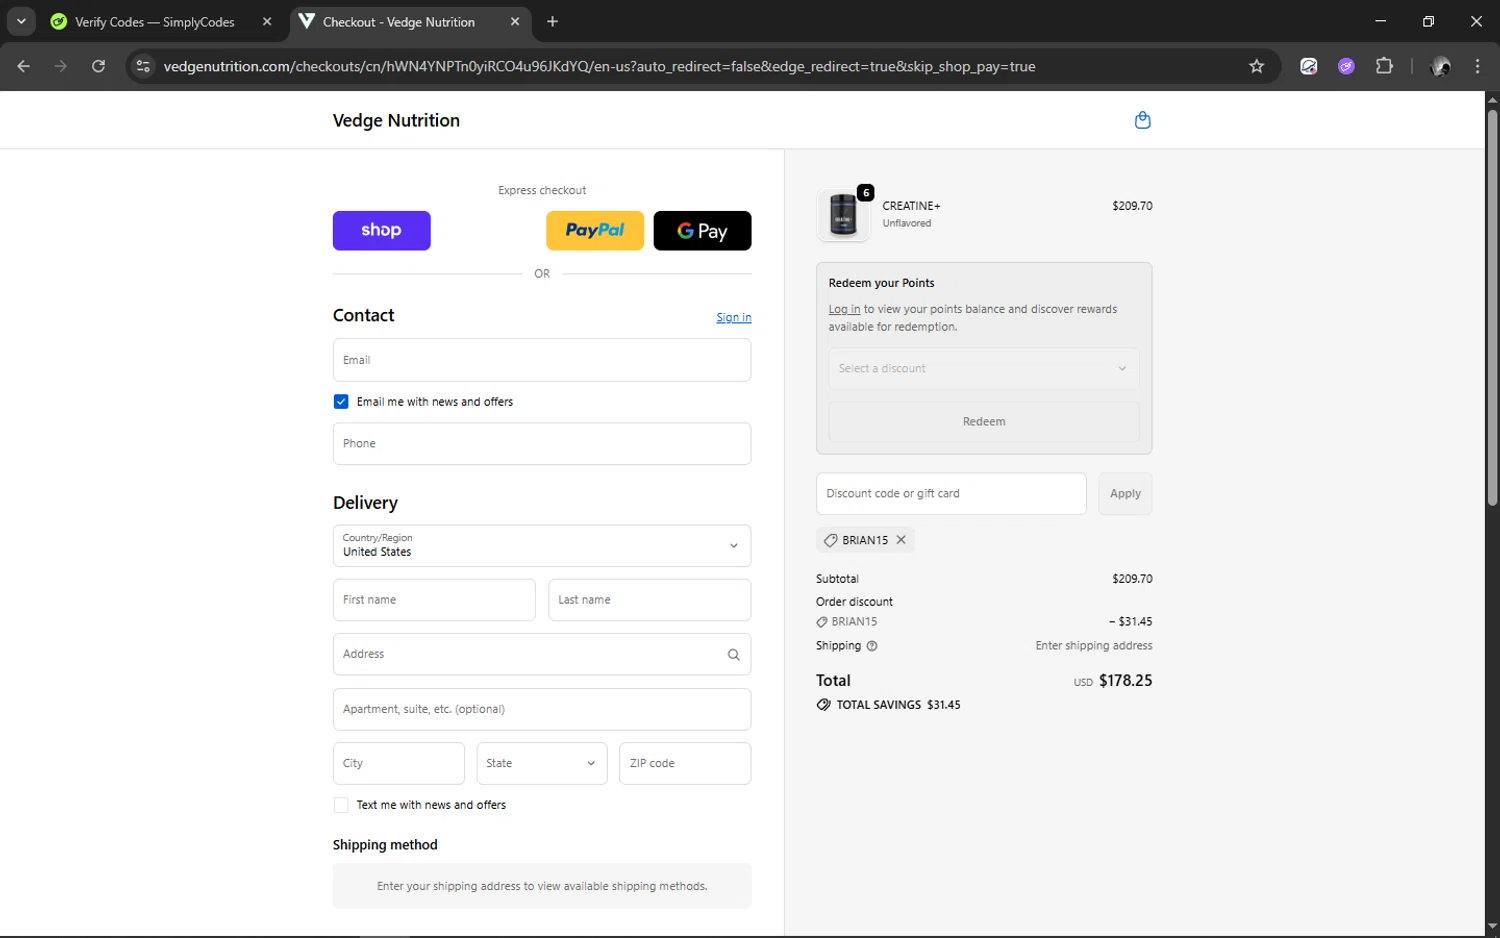Click the Sign in link
The image size is (1500, 938).
pyautogui.click(x=734, y=317)
